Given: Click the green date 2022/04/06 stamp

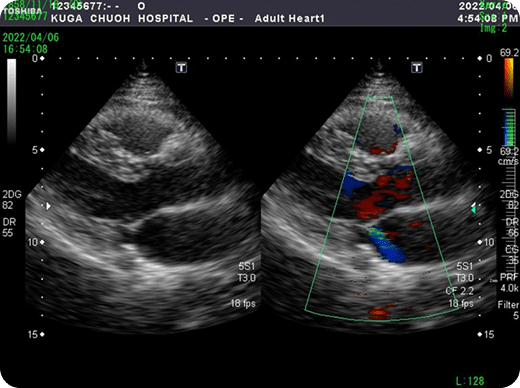Looking at the screenshot, I should [31, 37].
